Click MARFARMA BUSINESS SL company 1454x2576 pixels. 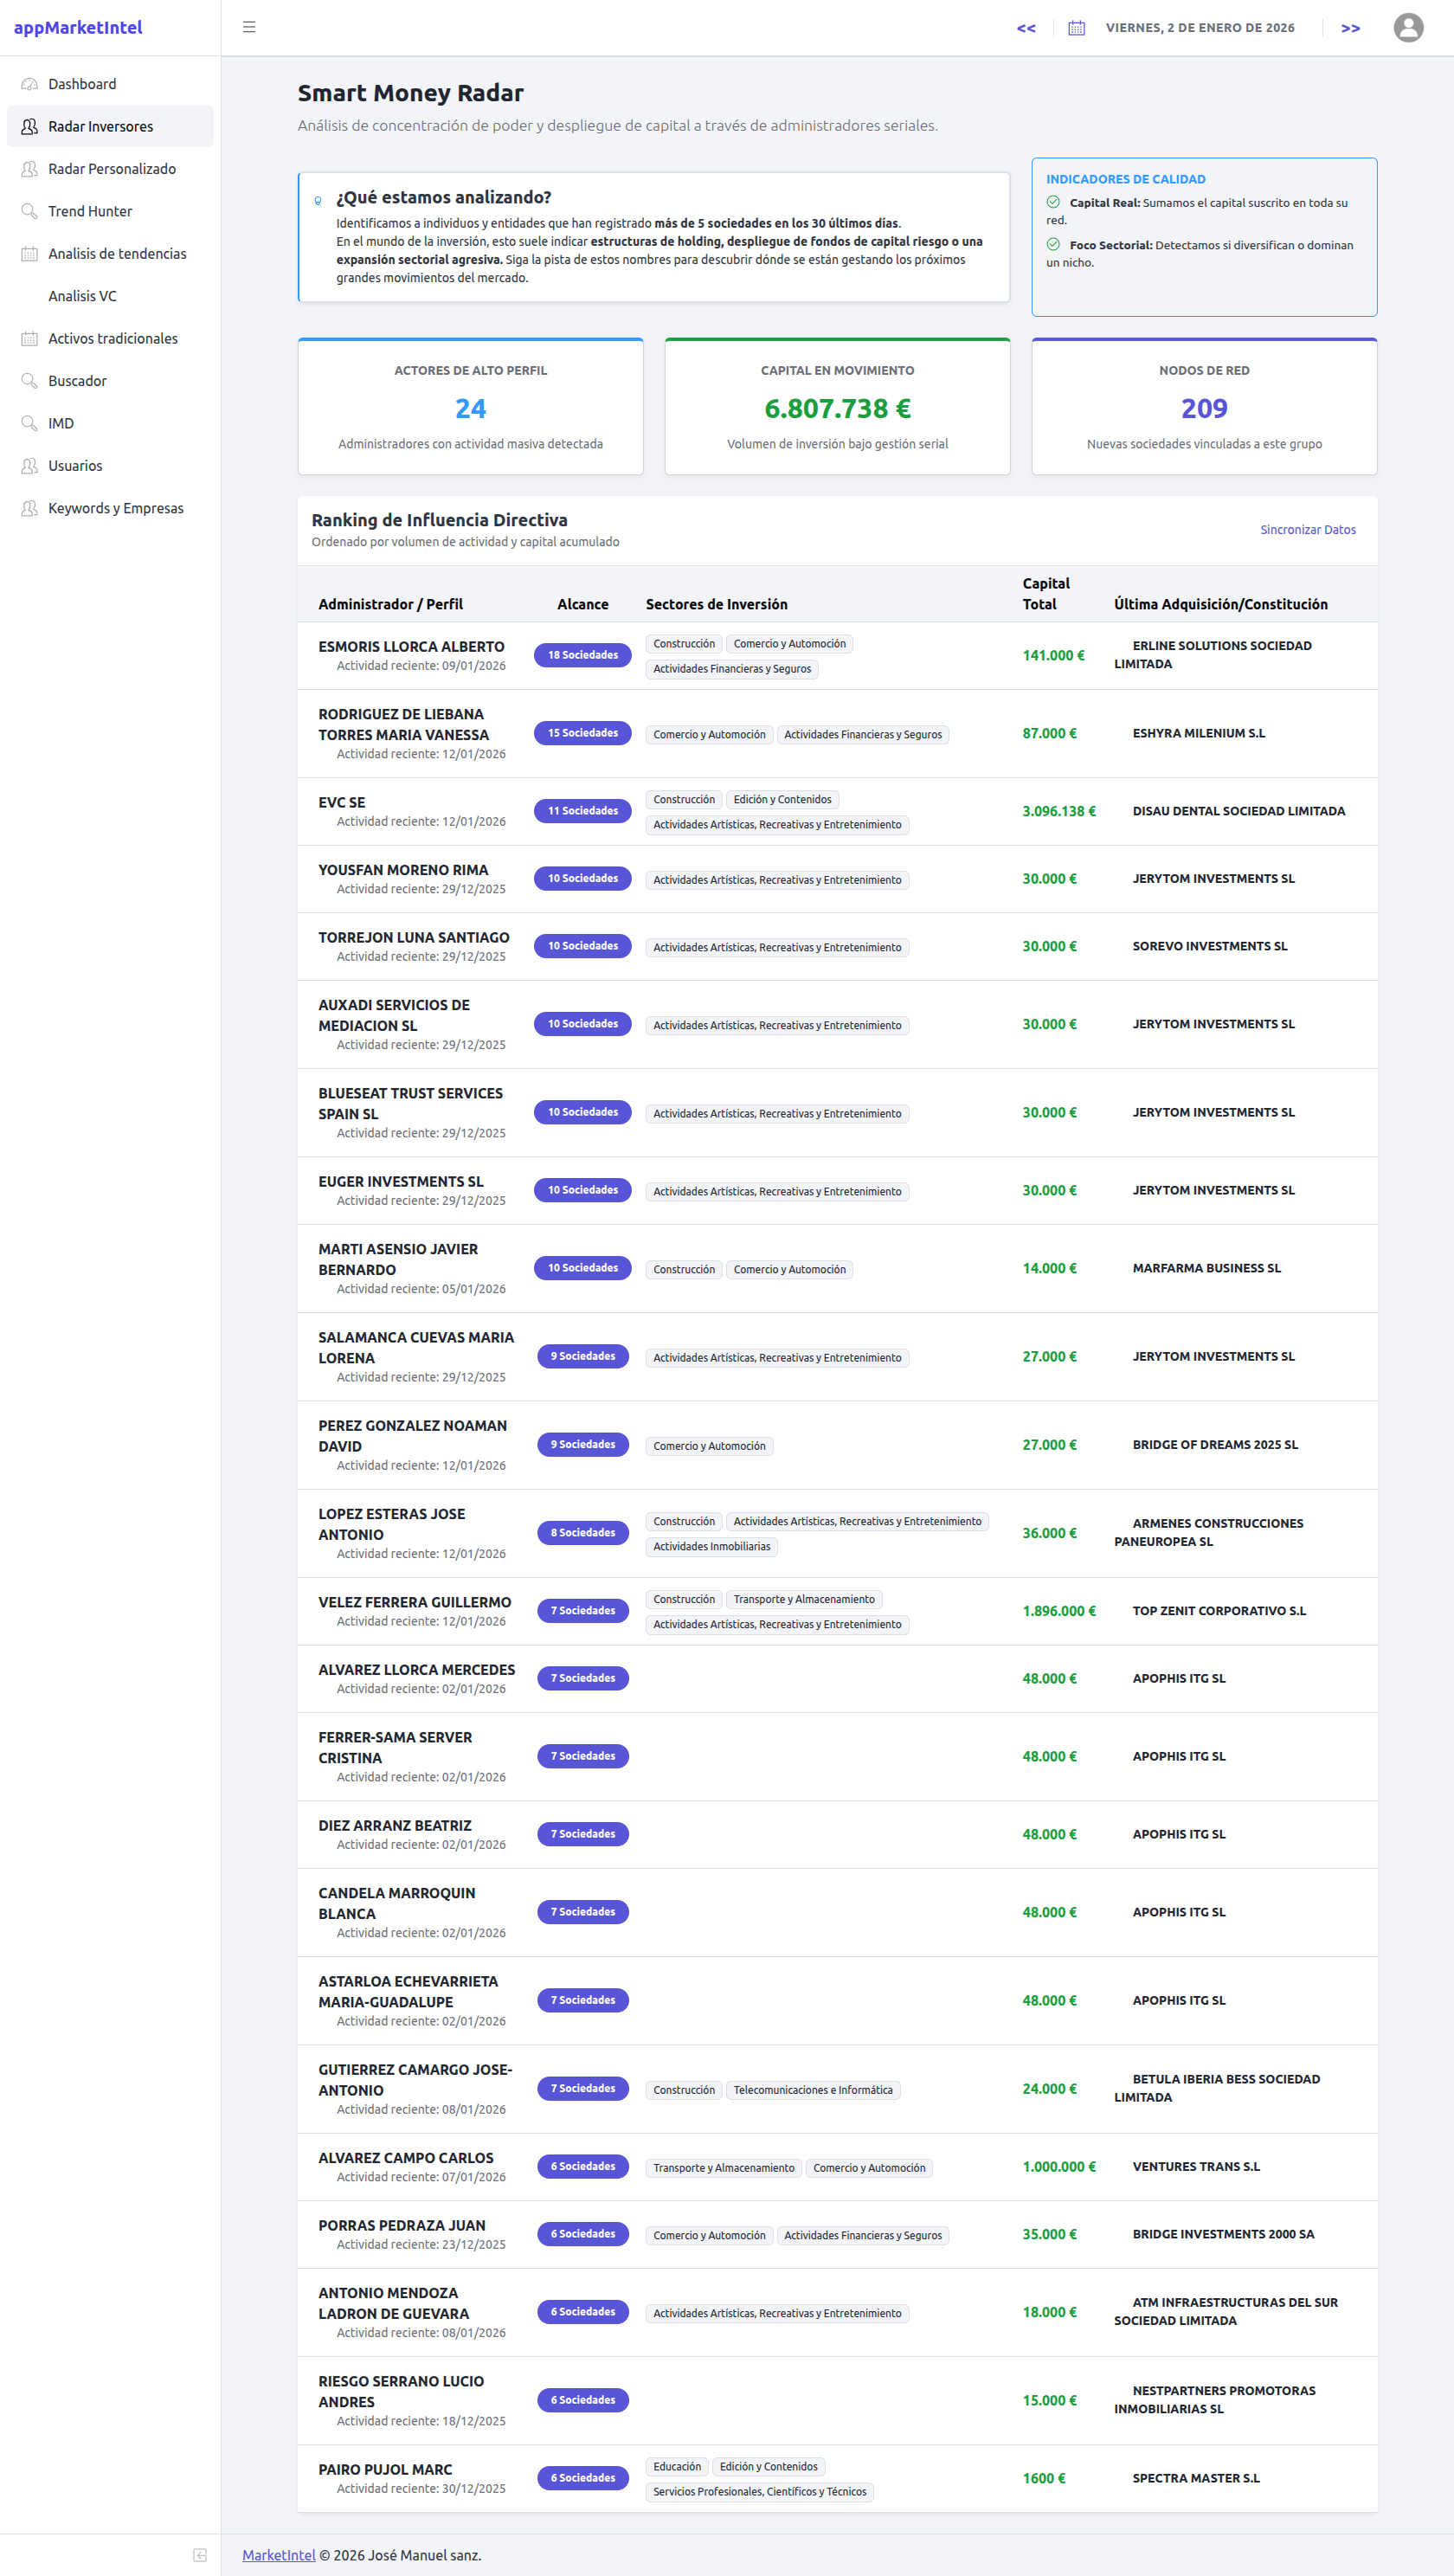point(1206,1268)
